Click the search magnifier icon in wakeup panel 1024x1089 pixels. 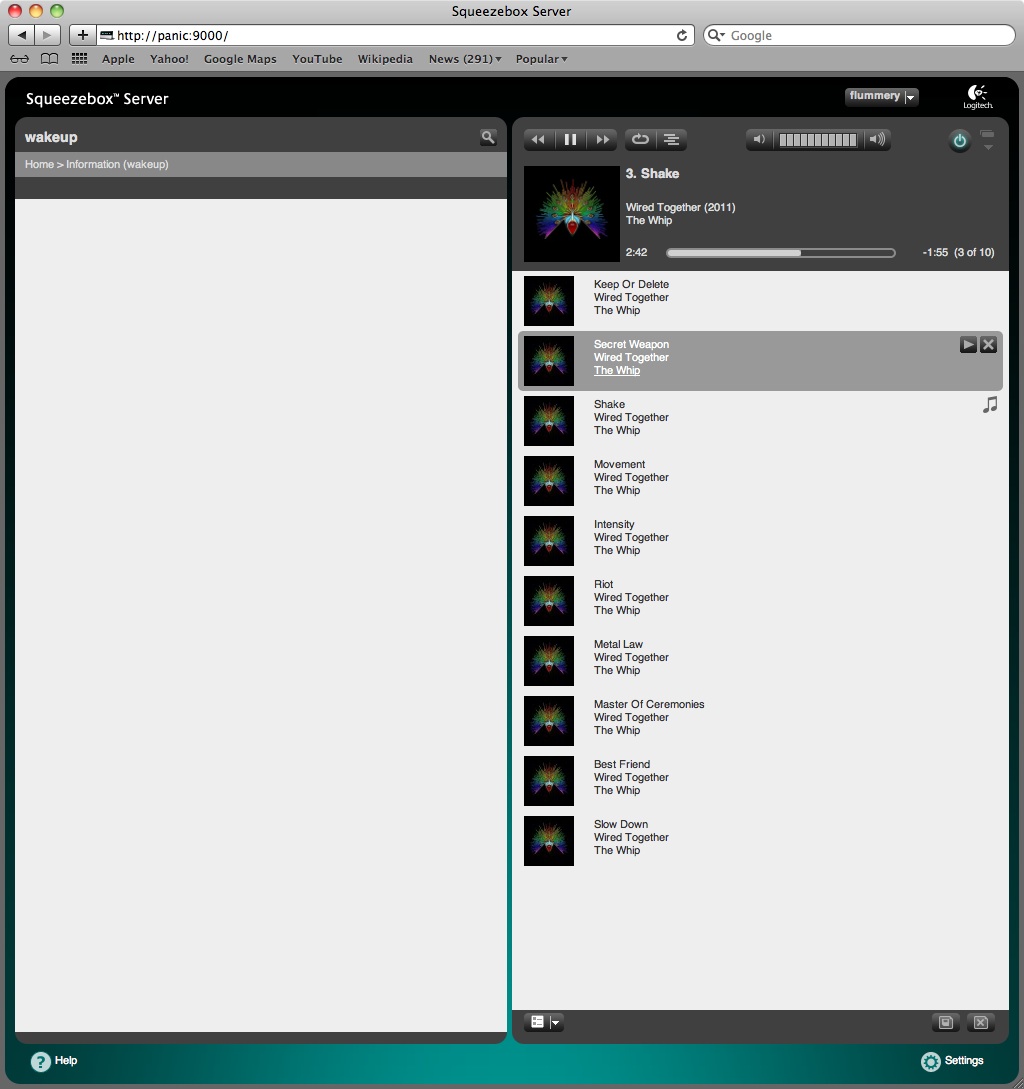point(488,137)
